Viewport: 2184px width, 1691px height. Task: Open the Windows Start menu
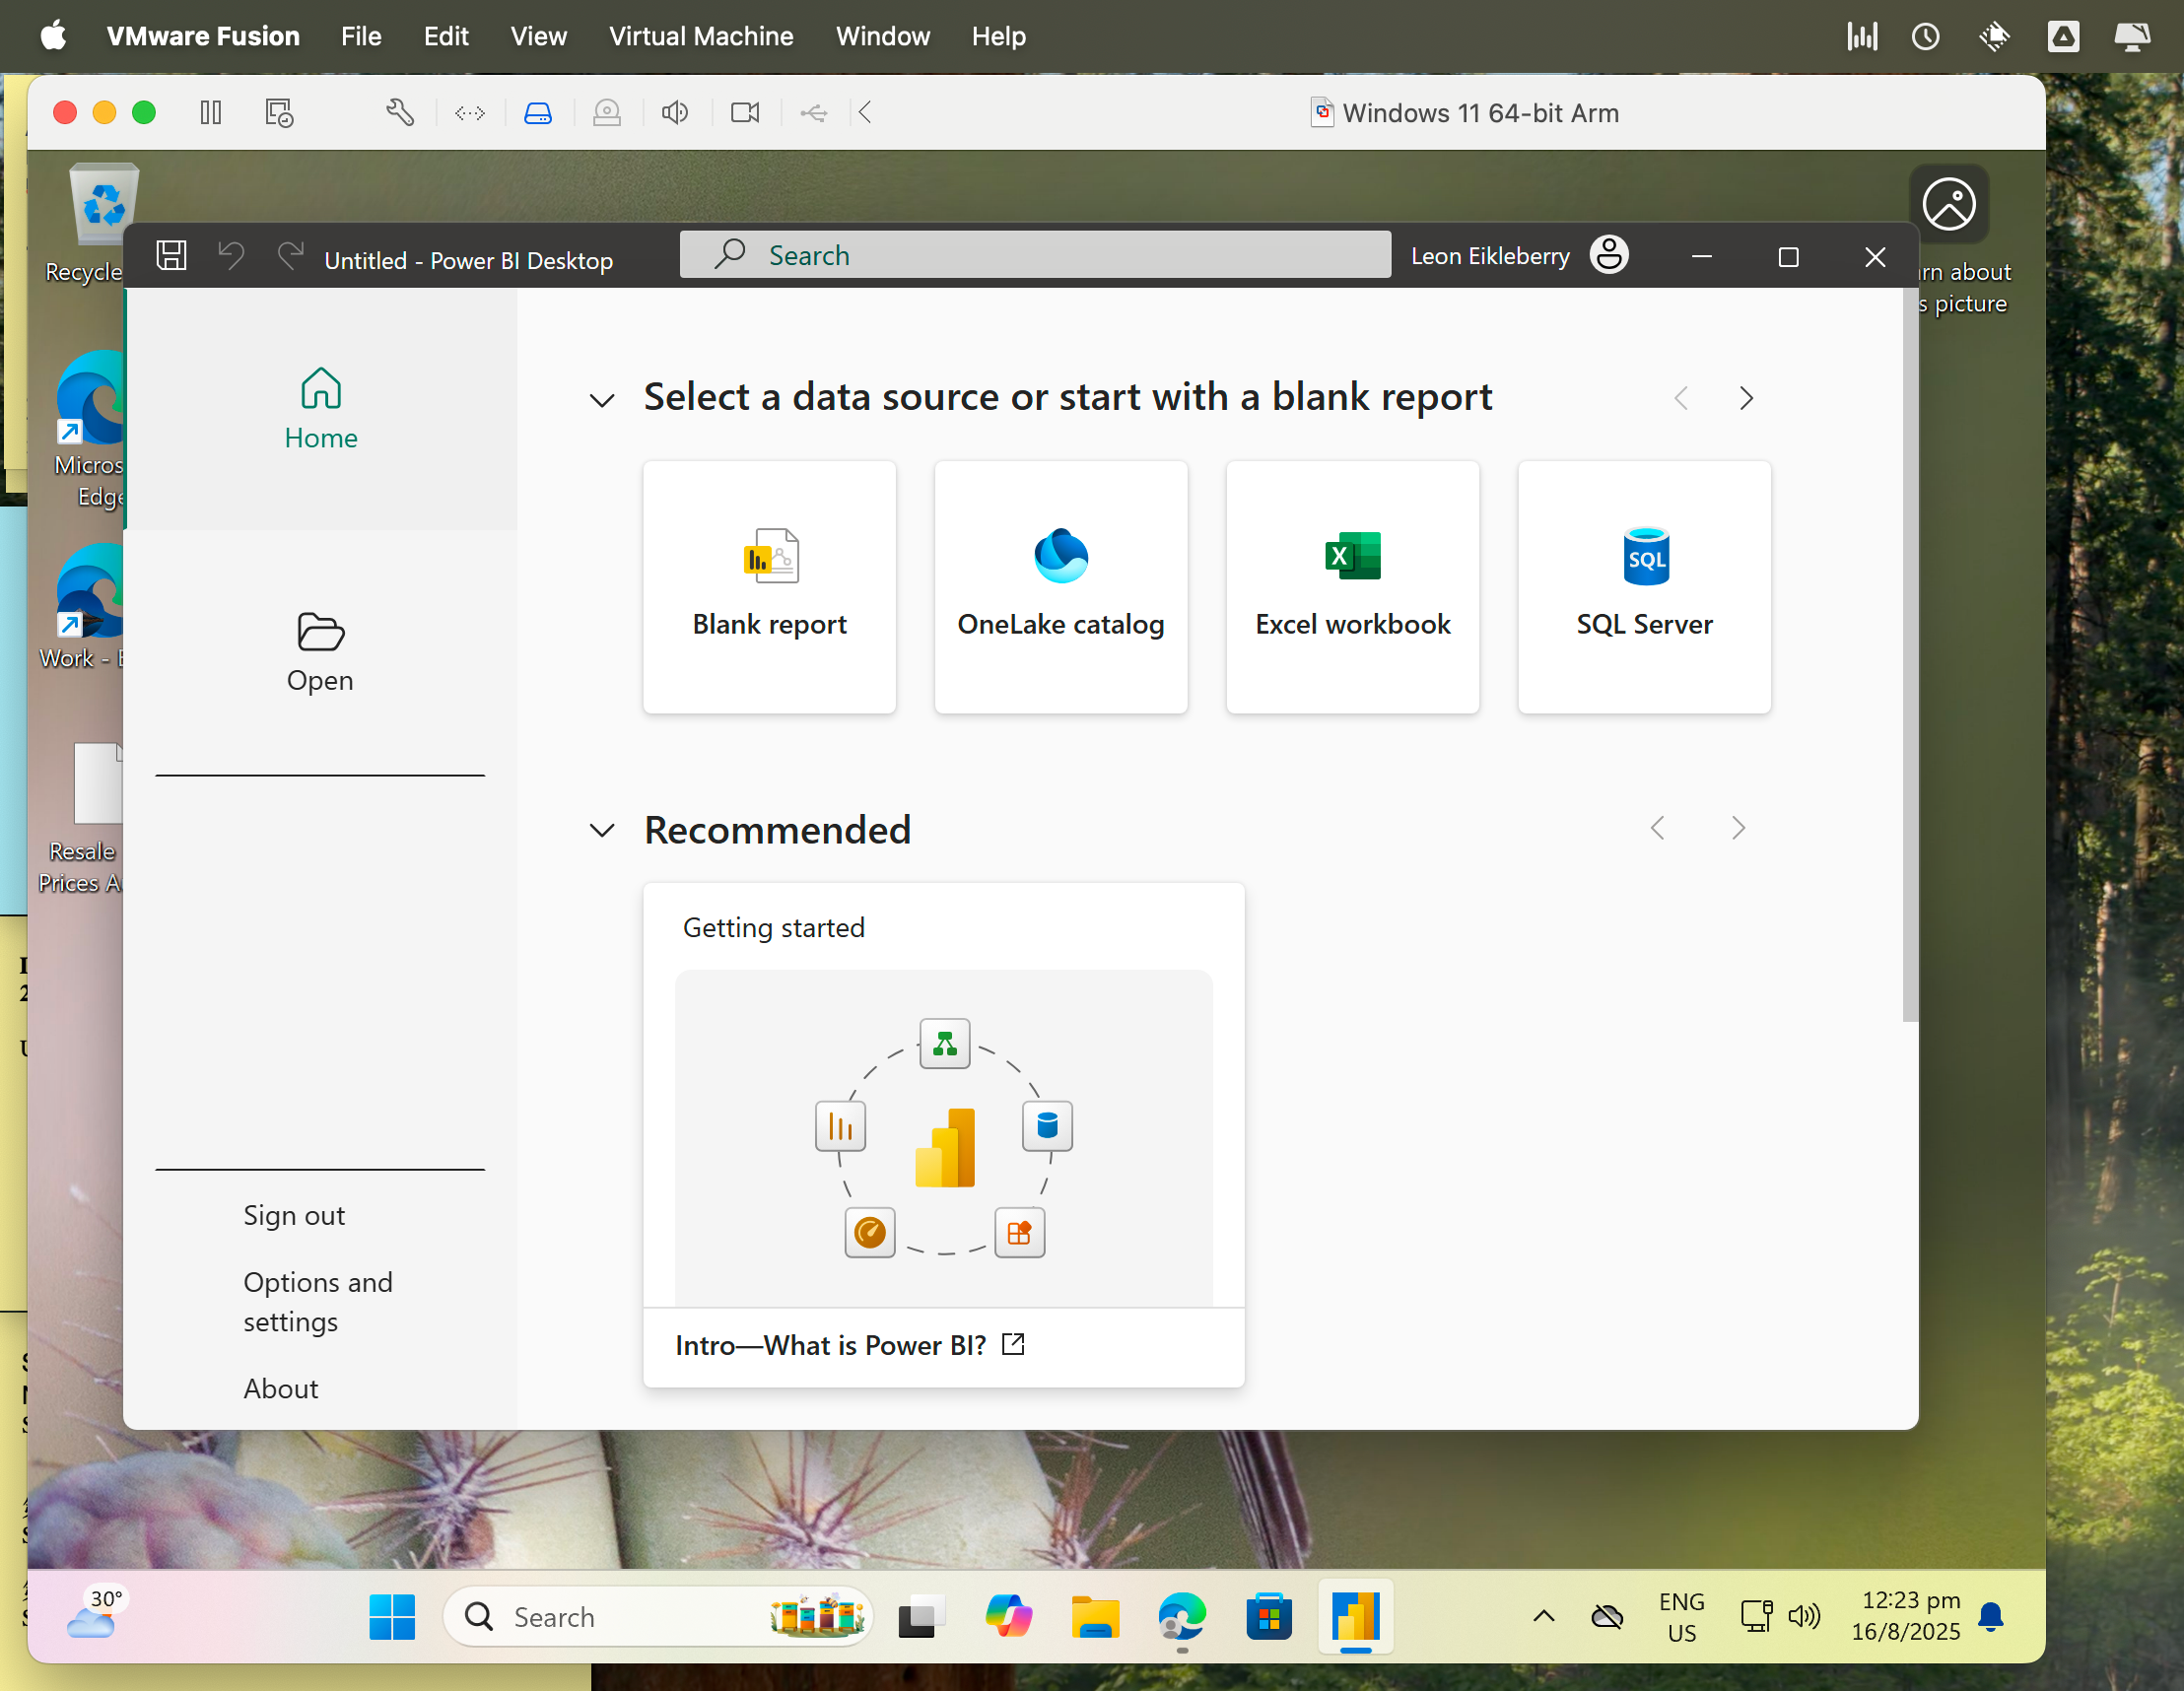(392, 1616)
